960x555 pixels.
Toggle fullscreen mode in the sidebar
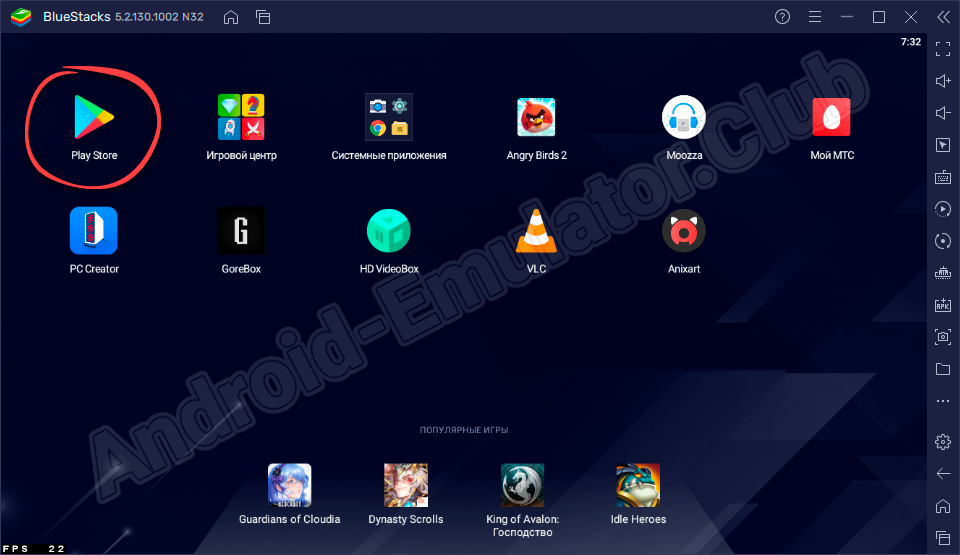(942, 47)
